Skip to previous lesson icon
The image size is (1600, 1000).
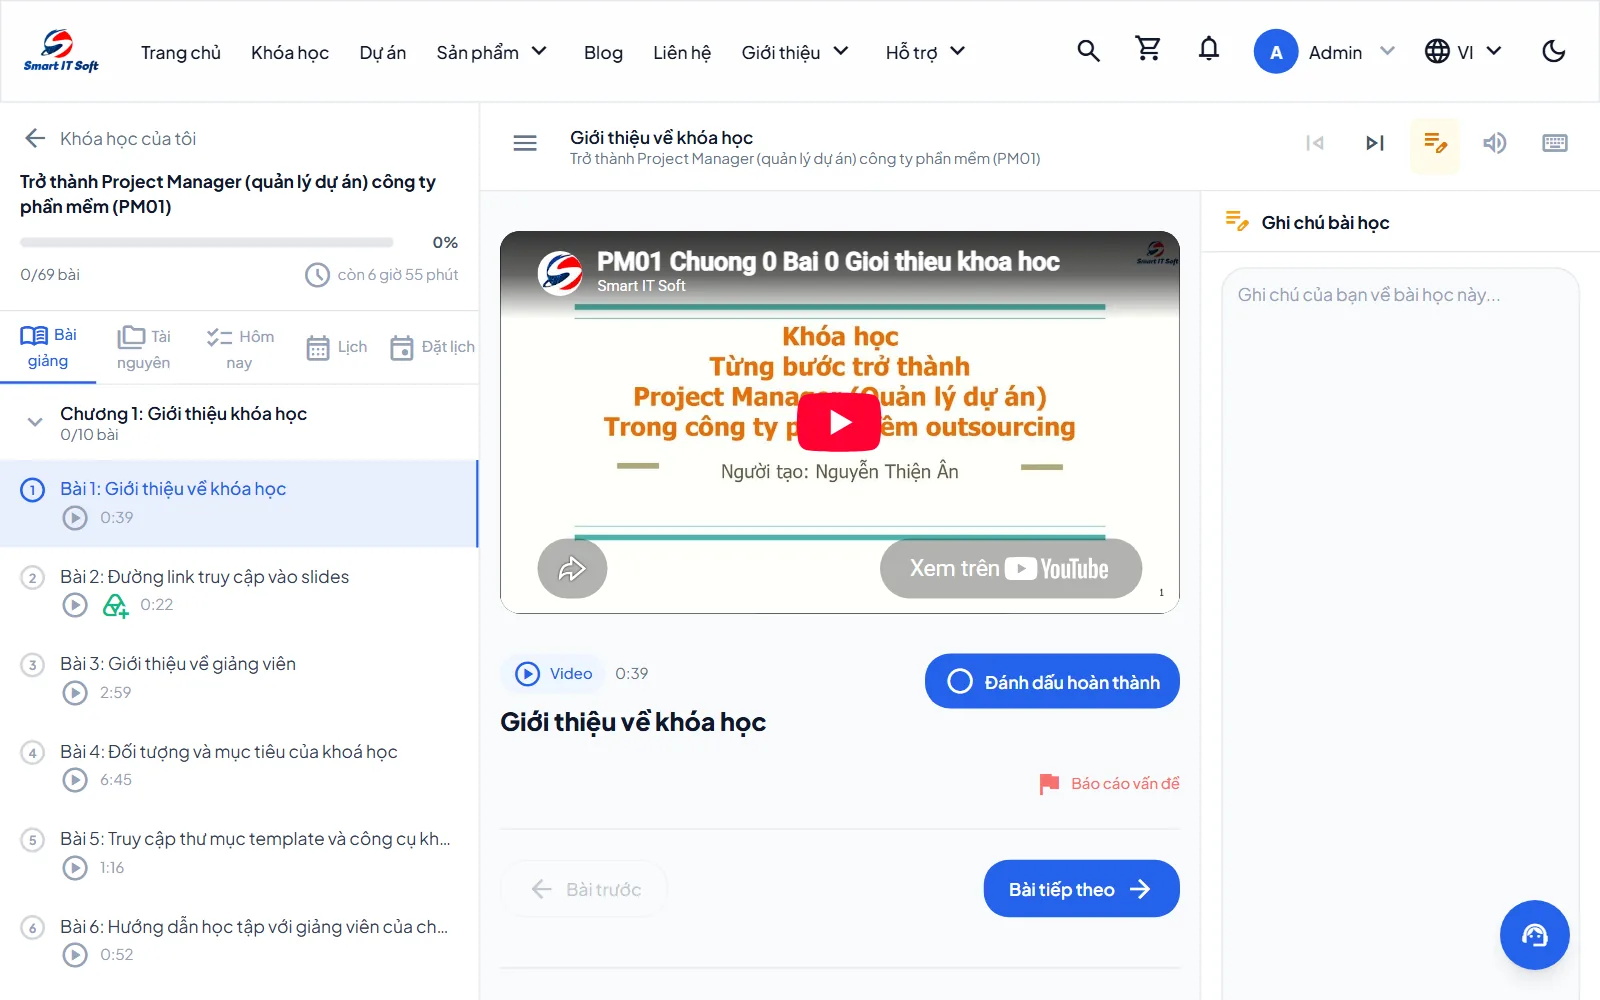(x=1315, y=143)
